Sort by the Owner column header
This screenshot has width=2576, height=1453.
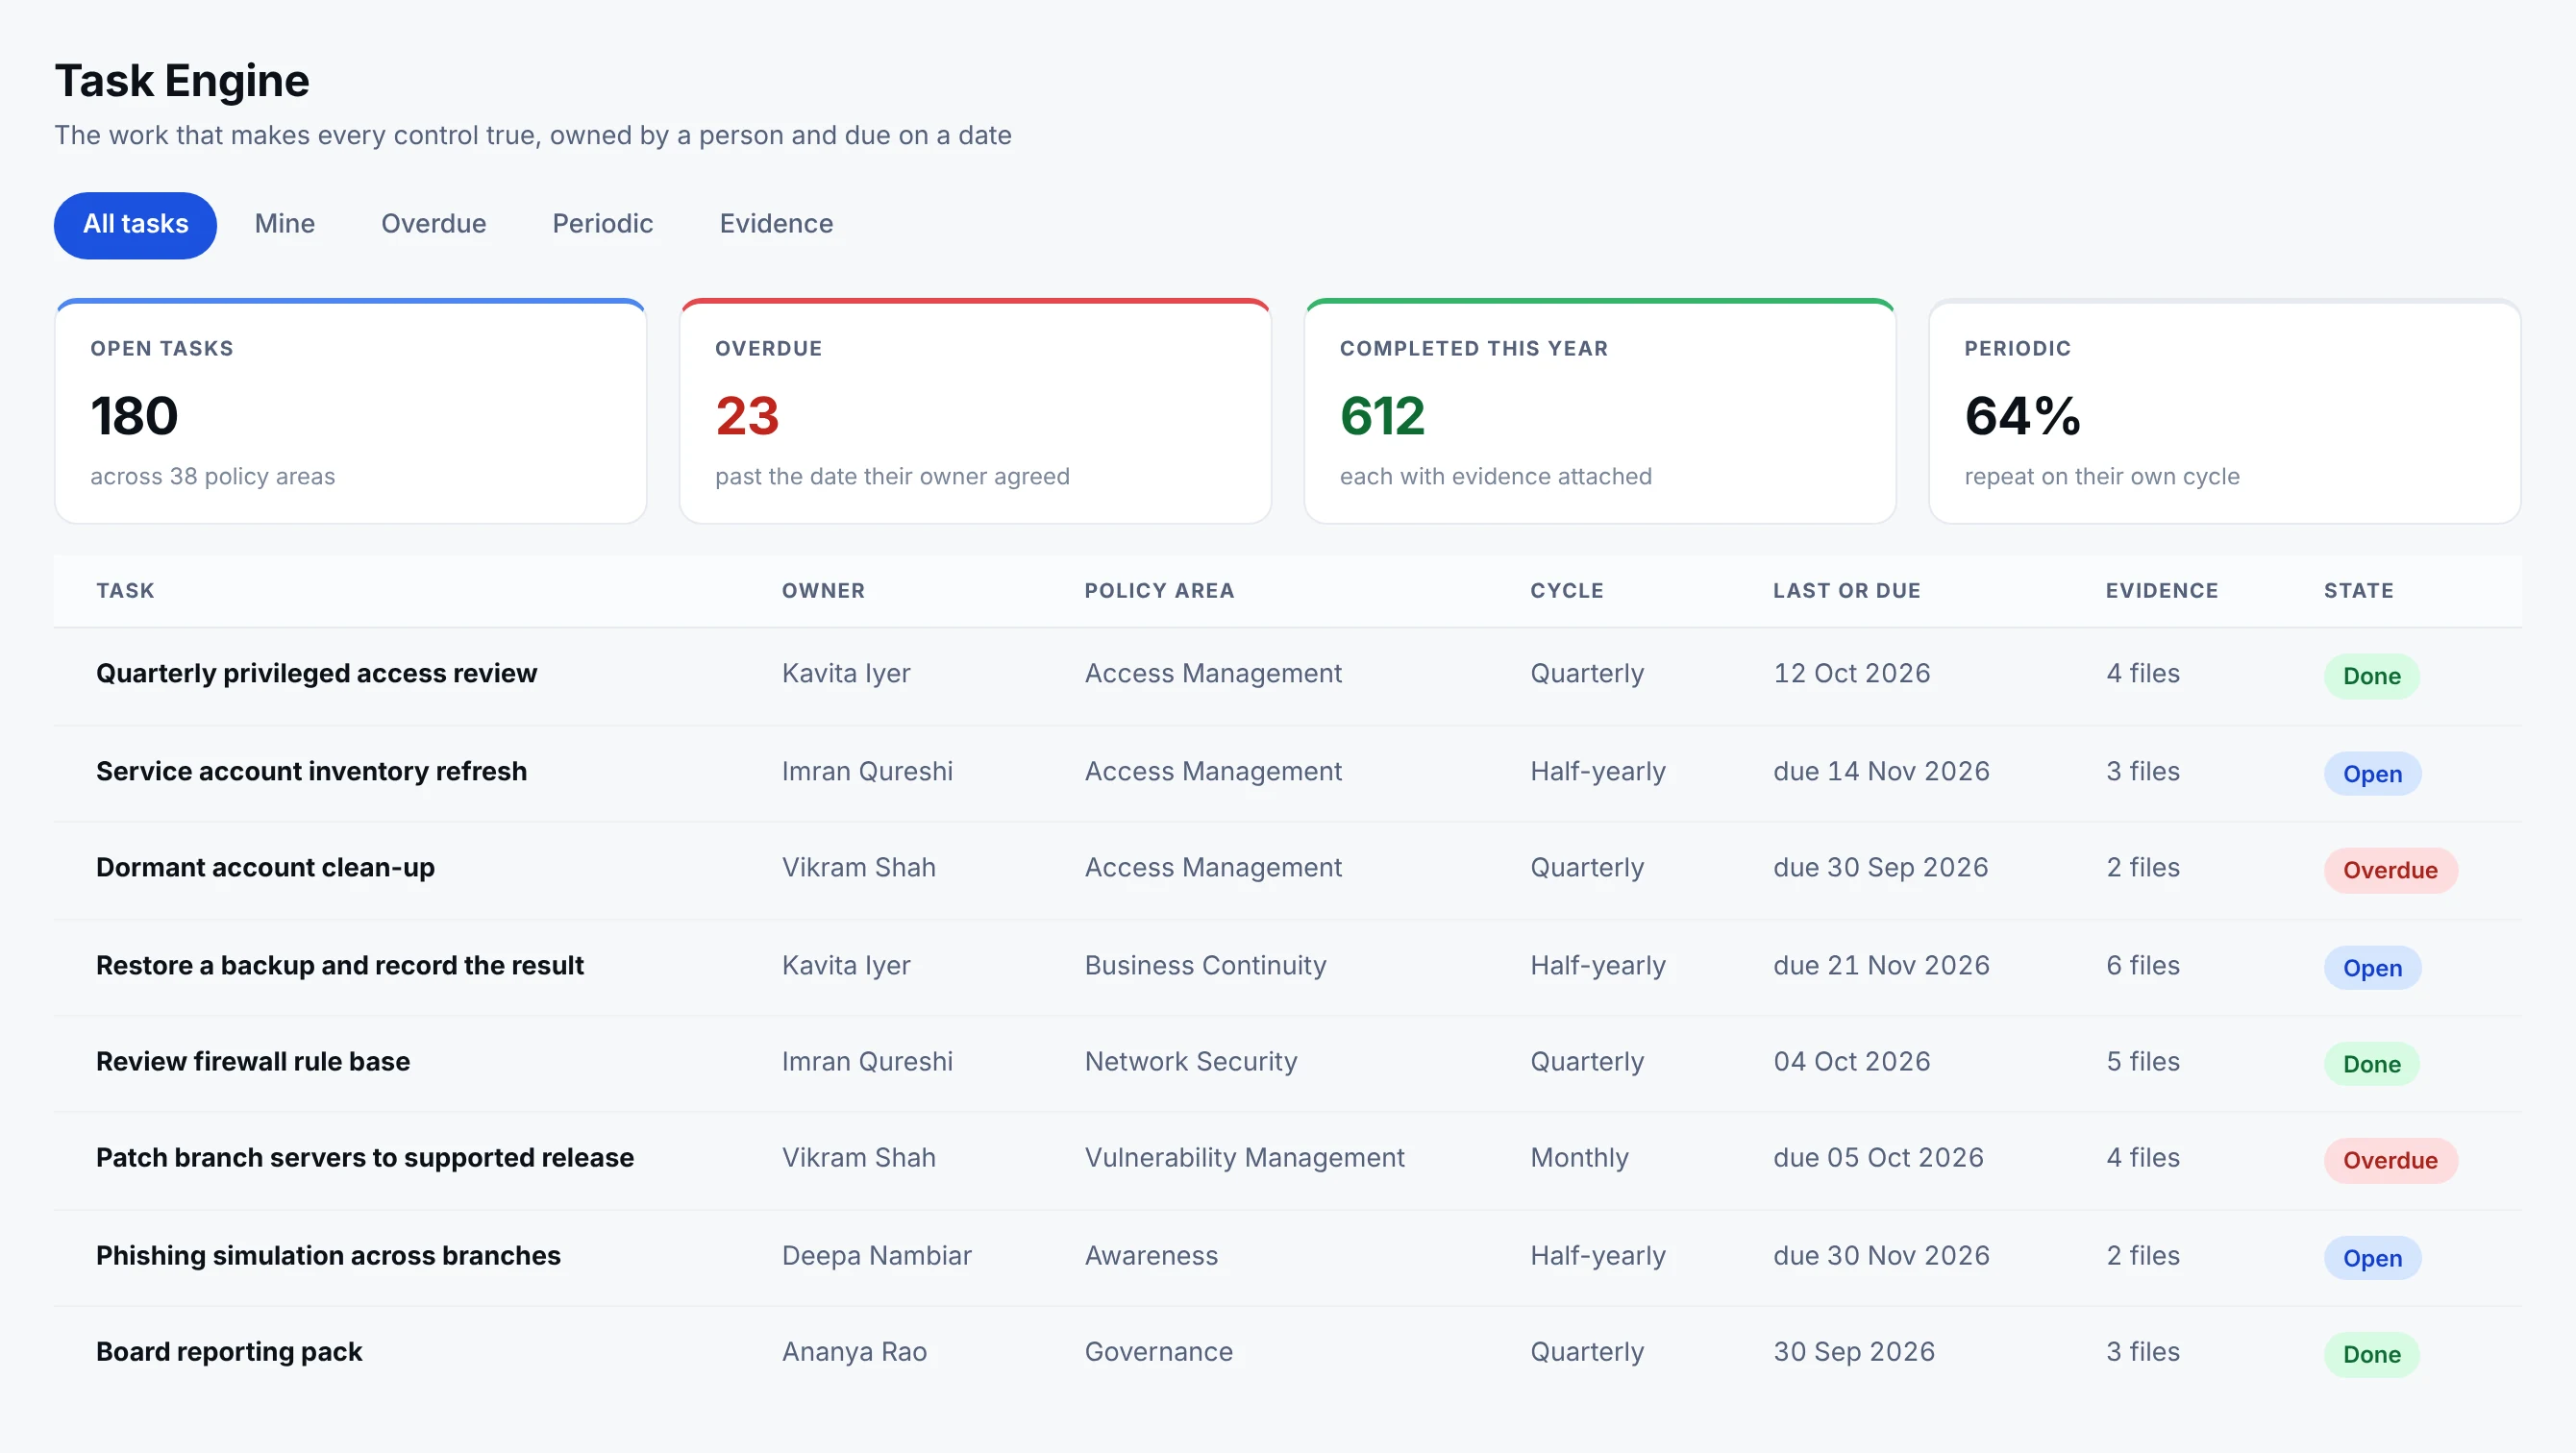[x=823, y=590]
